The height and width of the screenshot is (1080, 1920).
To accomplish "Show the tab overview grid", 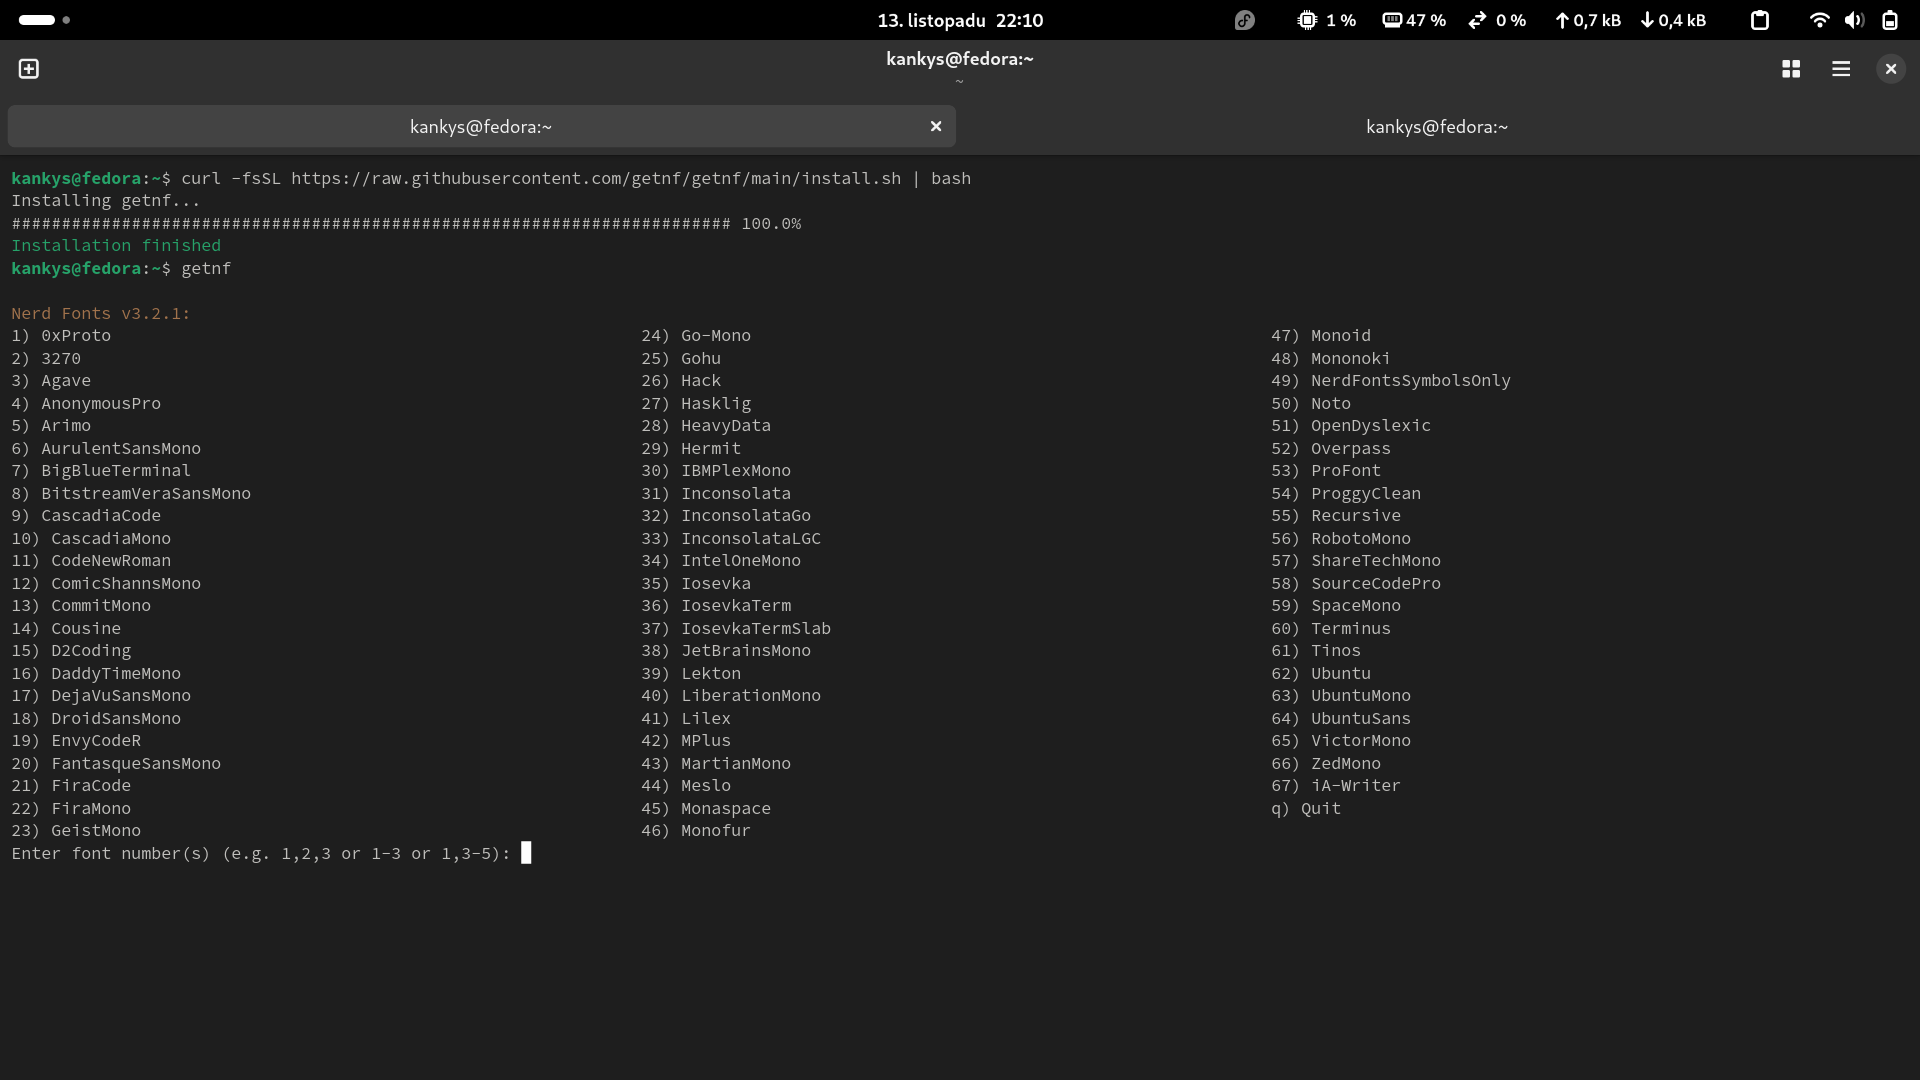I will [1791, 69].
